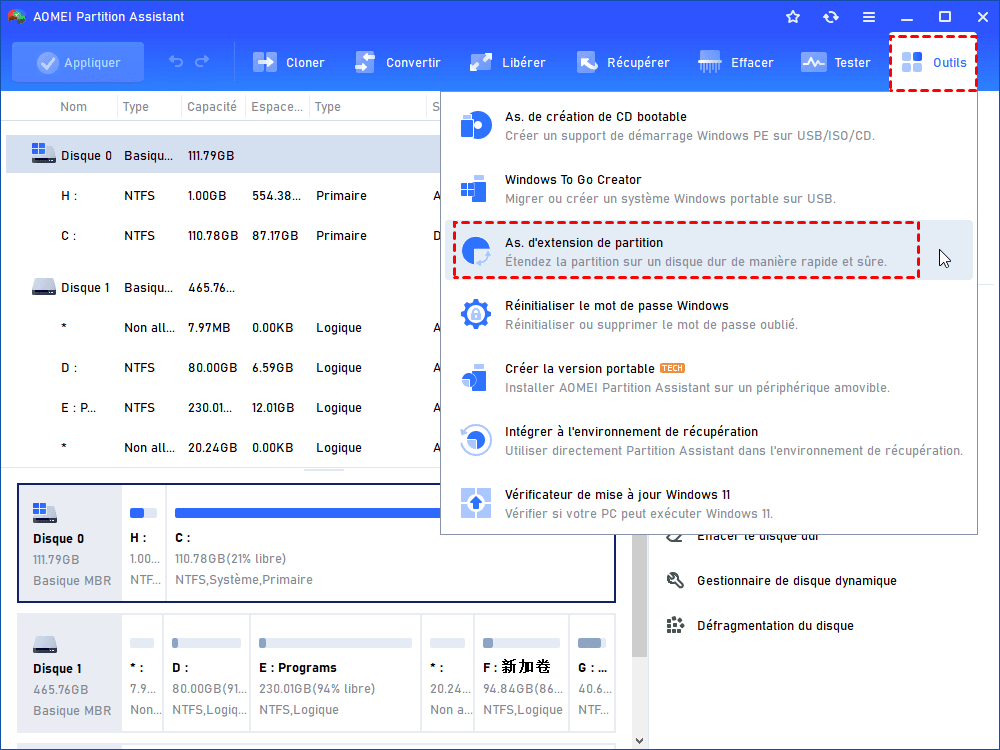The image size is (1000, 750).
Task: Close the Outils dropdown menu
Action: coord(934,62)
